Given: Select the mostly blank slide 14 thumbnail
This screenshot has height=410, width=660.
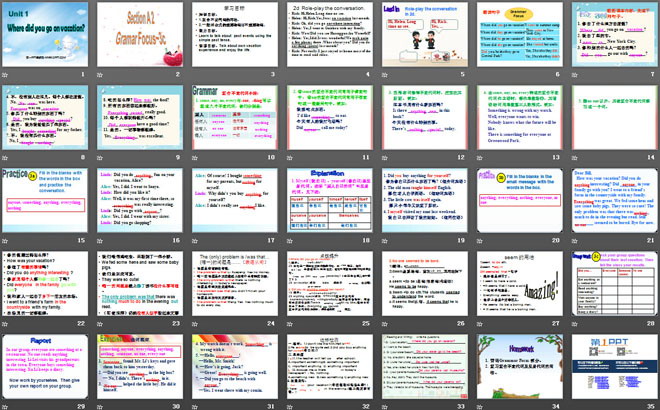Looking at the screenshot, I should click(615, 117).
